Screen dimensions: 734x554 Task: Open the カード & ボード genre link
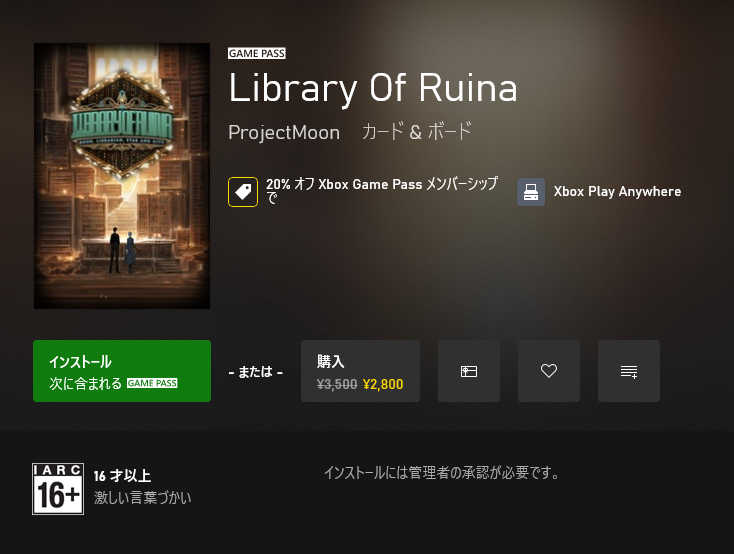point(417,132)
